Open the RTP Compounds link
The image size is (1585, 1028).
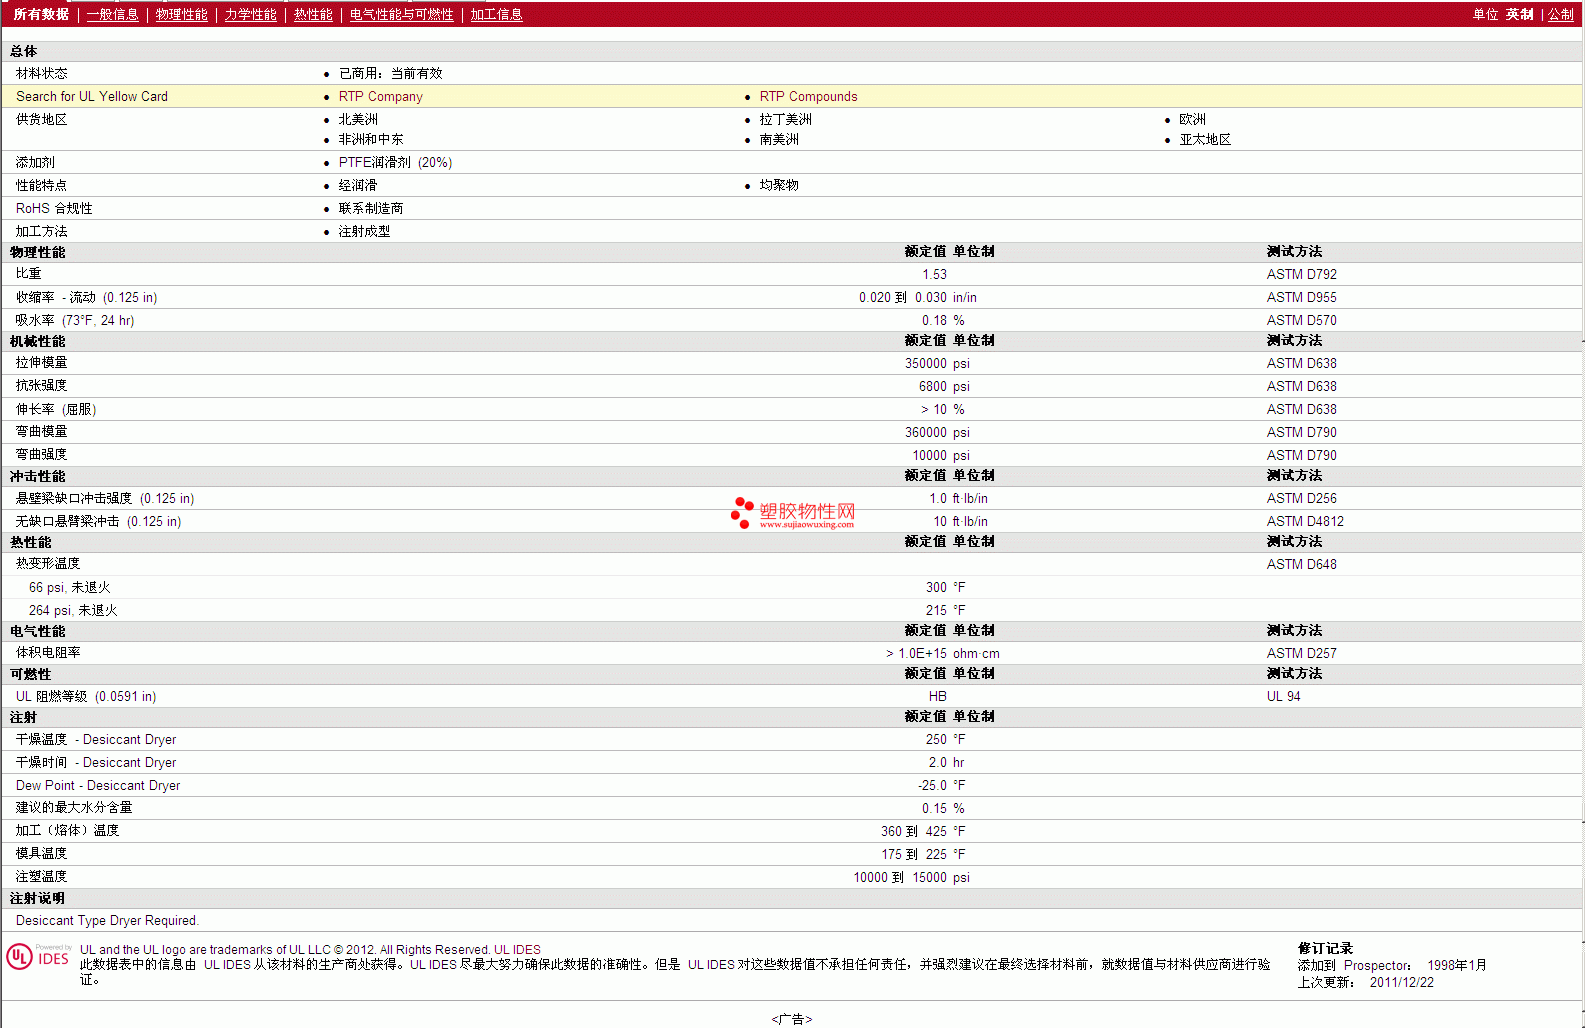point(808,96)
